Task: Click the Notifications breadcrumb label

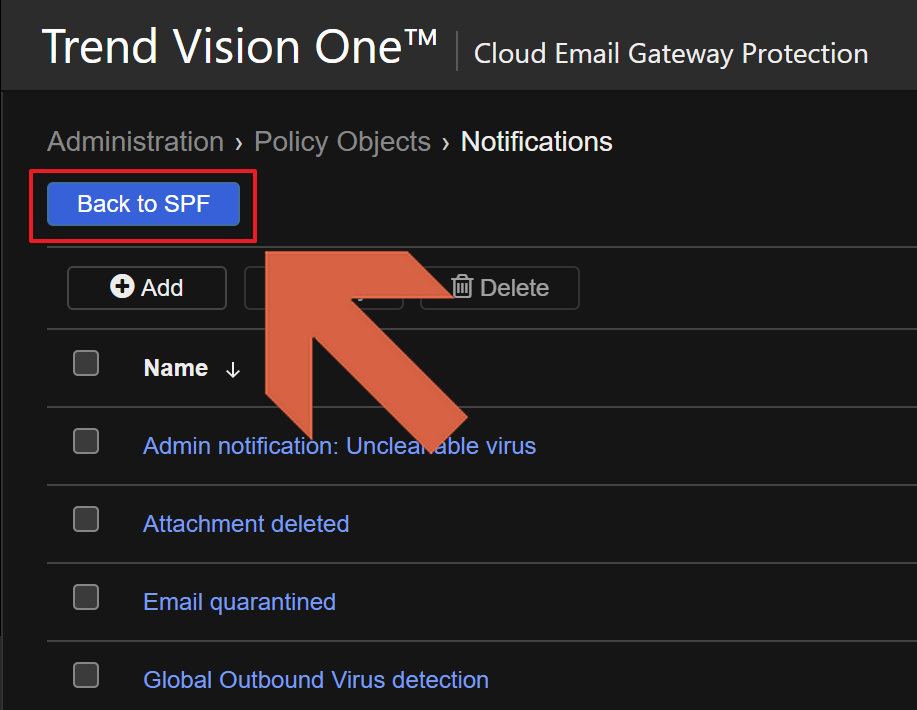Action: click(536, 142)
